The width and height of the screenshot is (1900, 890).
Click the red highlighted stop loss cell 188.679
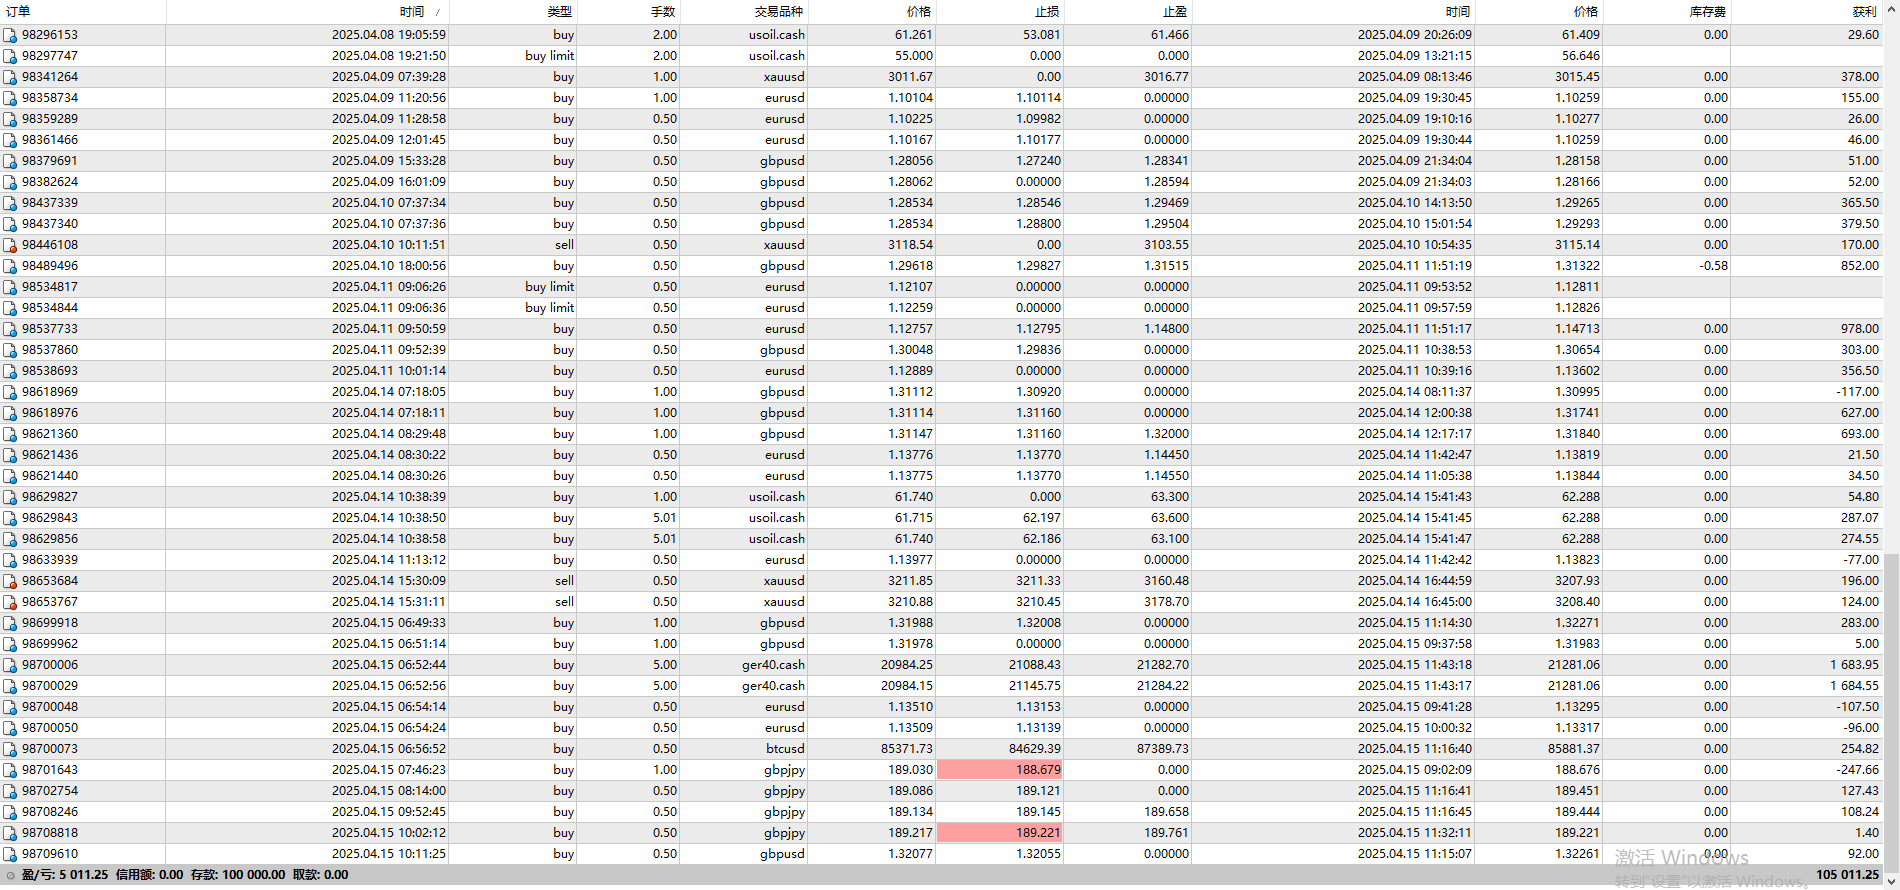(999, 770)
